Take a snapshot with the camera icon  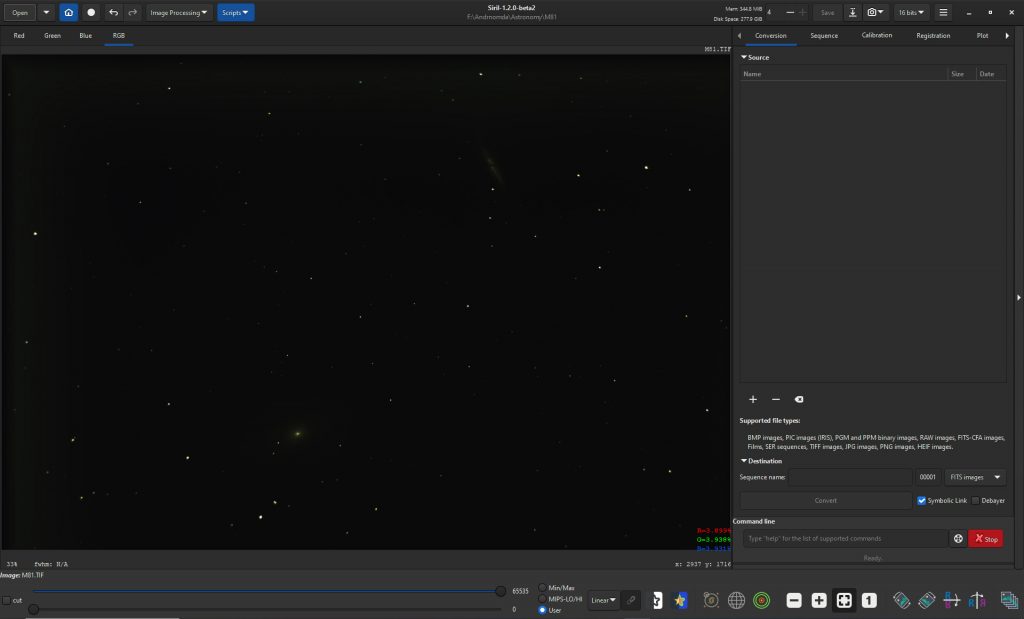tap(875, 12)
